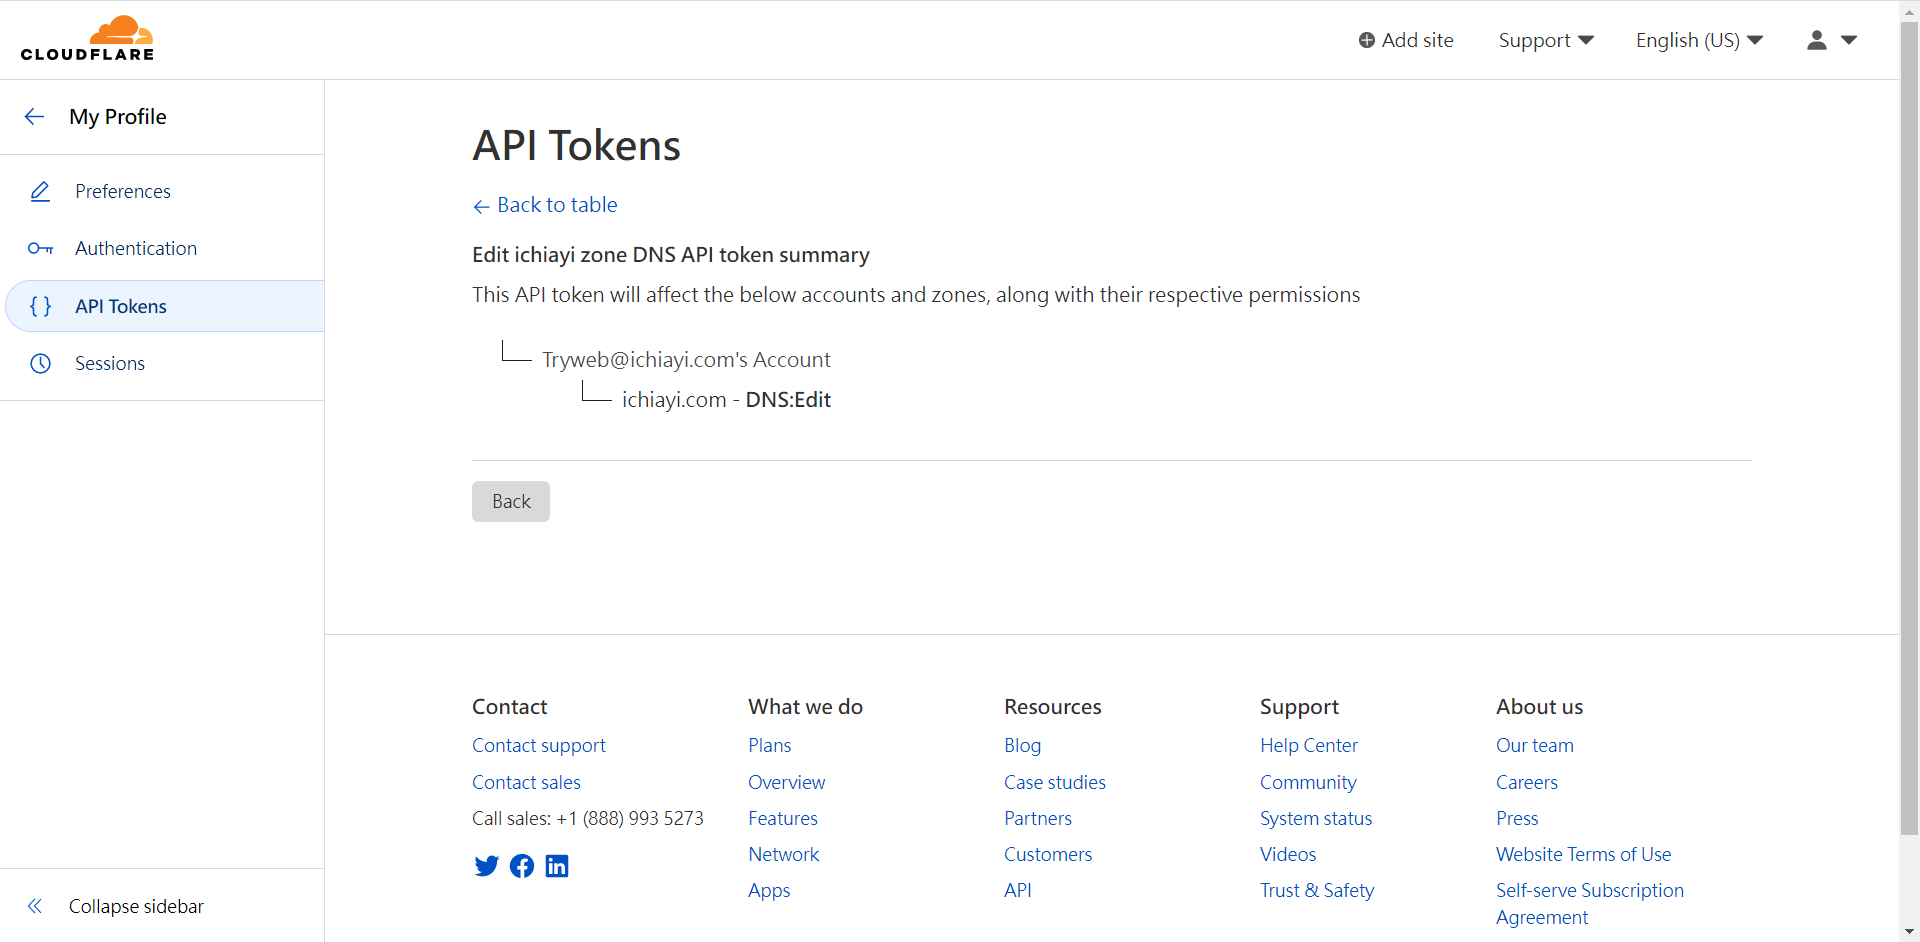Open the System status link
1920x942 pixels.
point(1316,818)
